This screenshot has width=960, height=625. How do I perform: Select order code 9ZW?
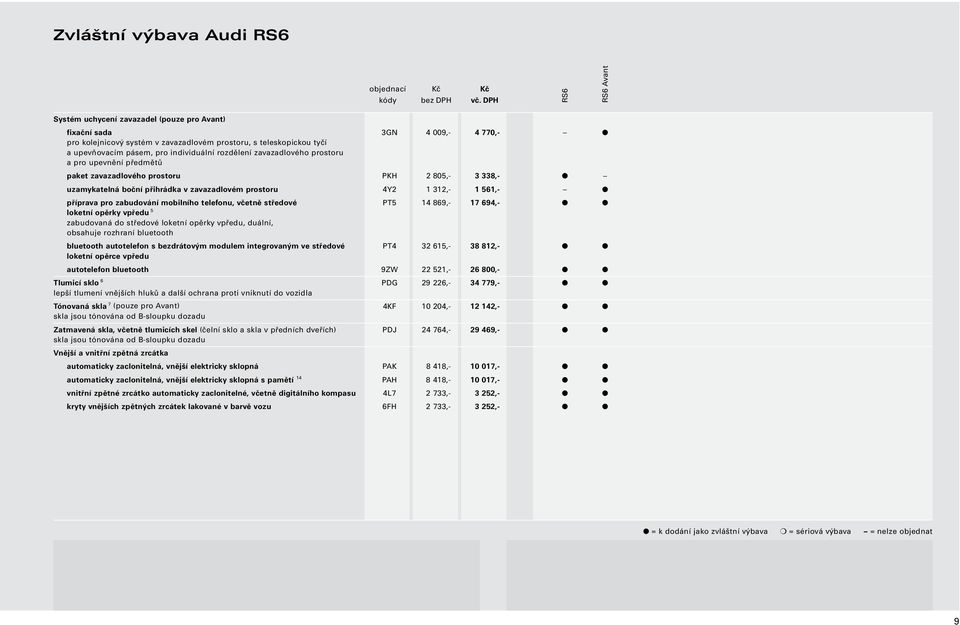coord(389,269)
